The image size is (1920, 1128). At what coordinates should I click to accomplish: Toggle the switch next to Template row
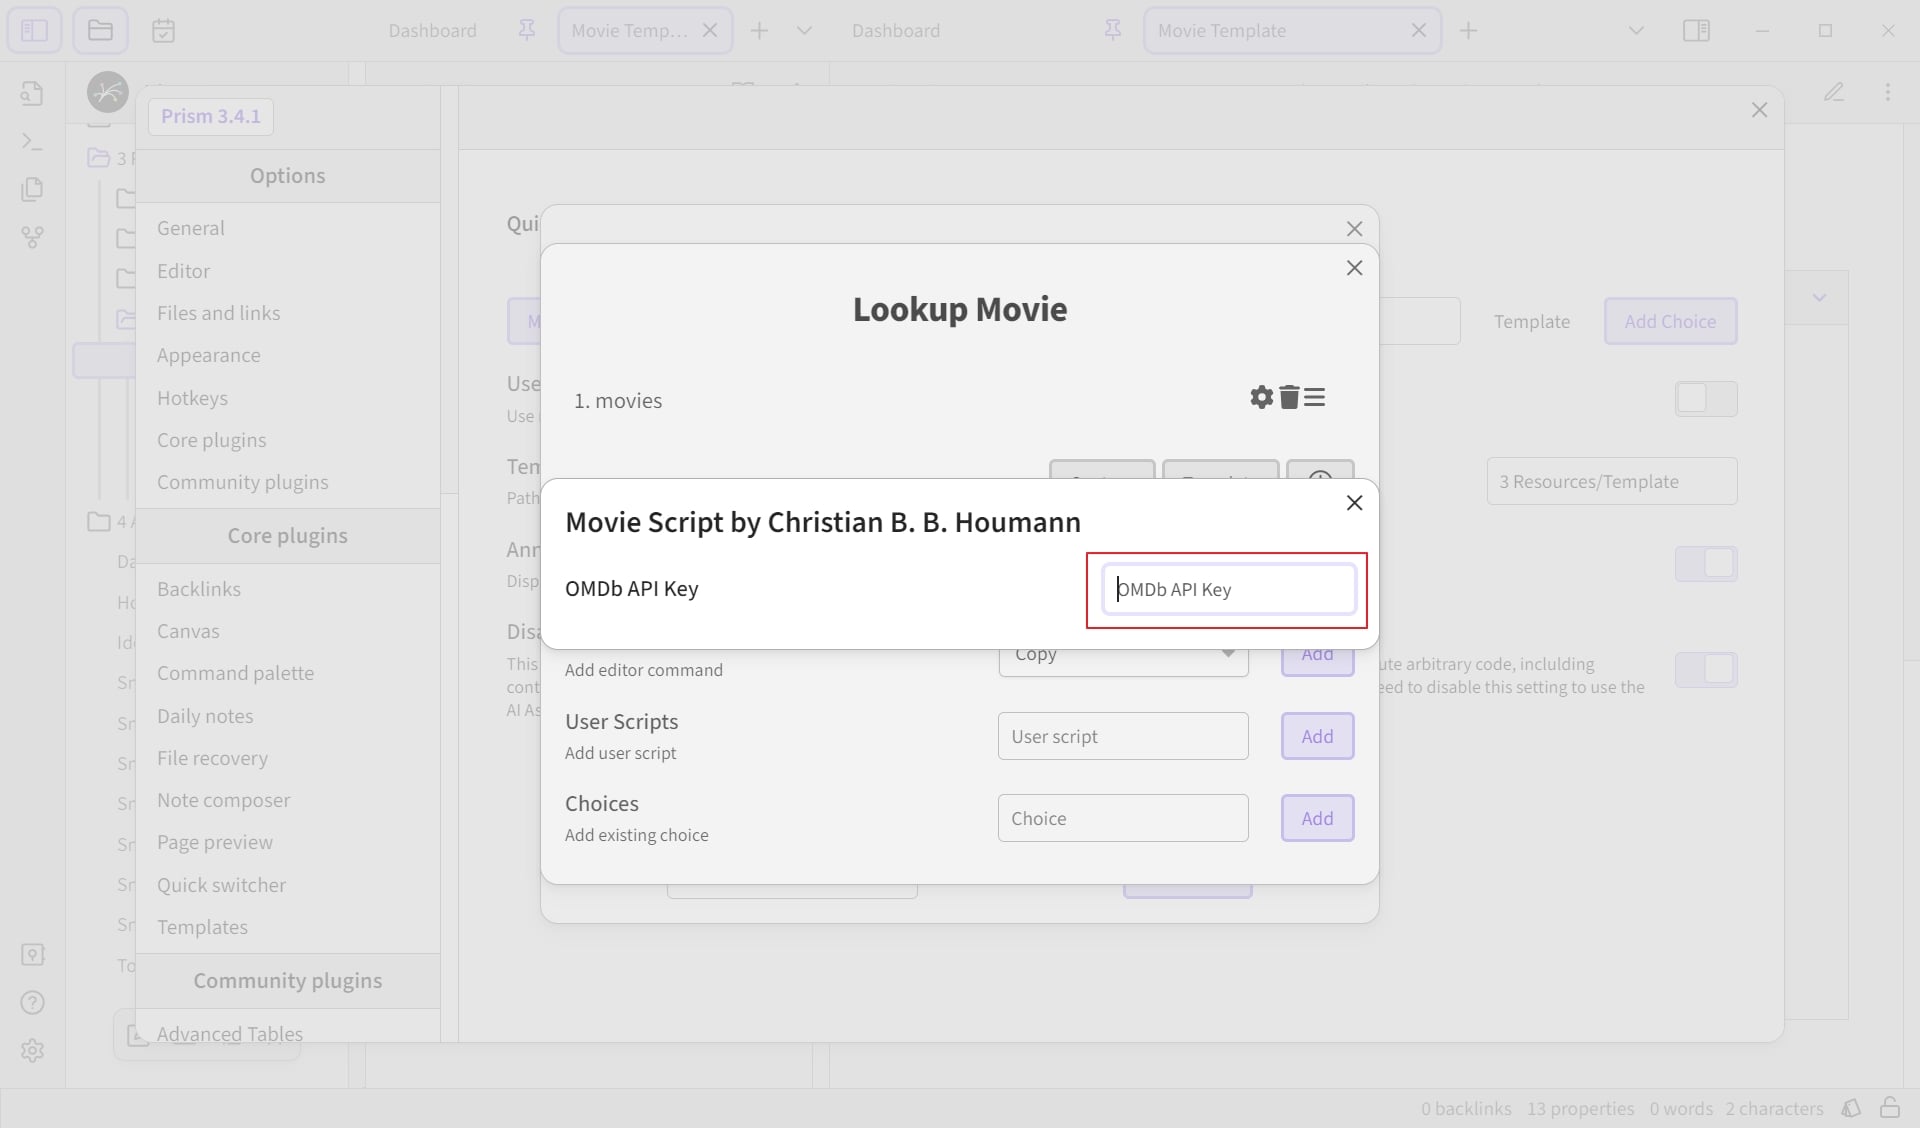1706,398
